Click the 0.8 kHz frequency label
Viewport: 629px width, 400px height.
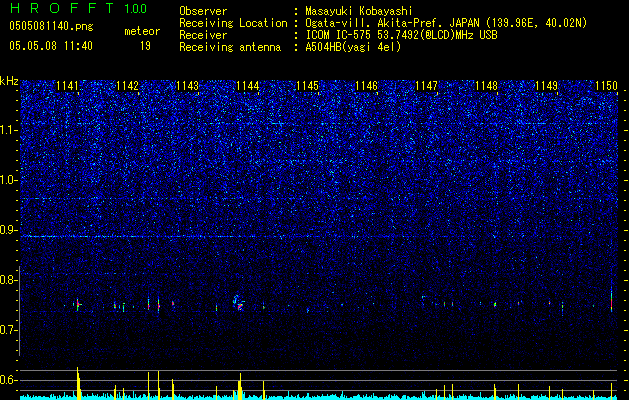tap(8, 280)
